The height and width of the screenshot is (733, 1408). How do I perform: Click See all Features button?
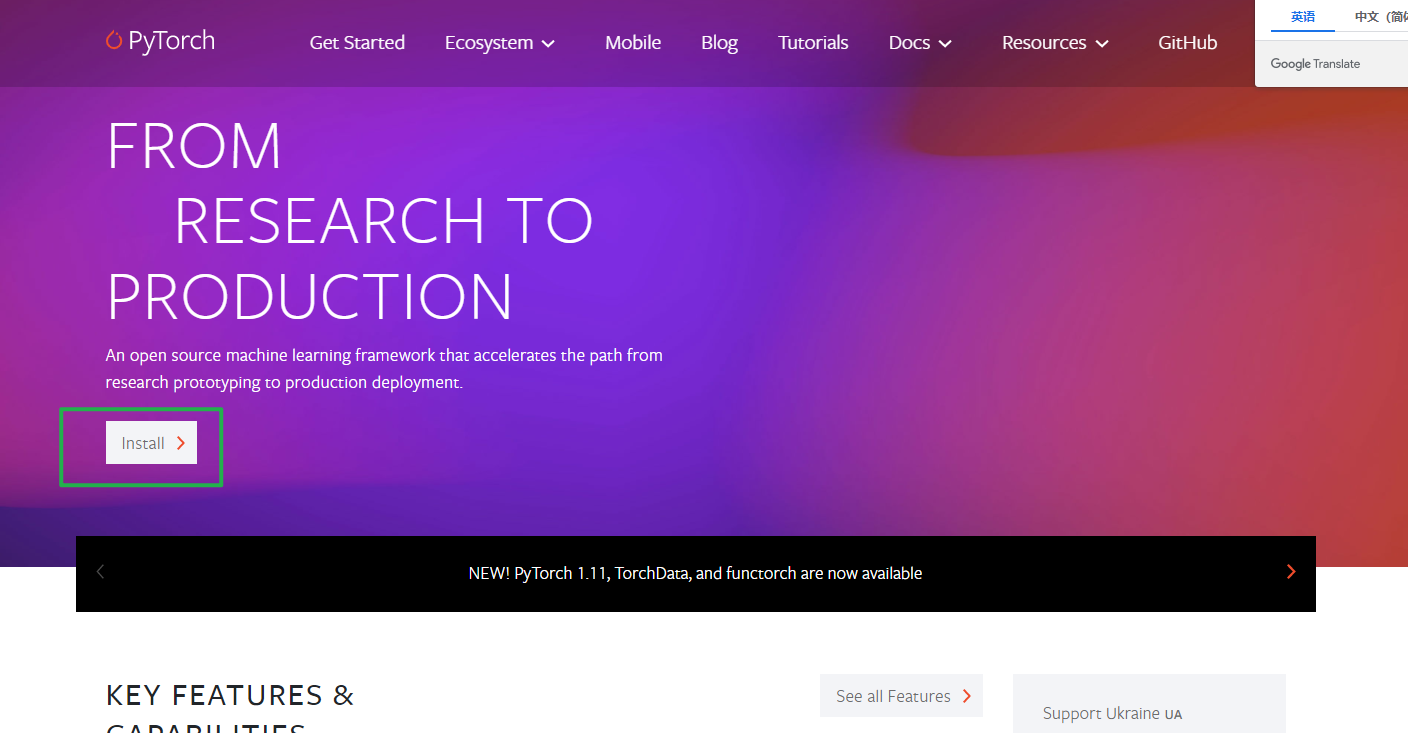point(901,696)
